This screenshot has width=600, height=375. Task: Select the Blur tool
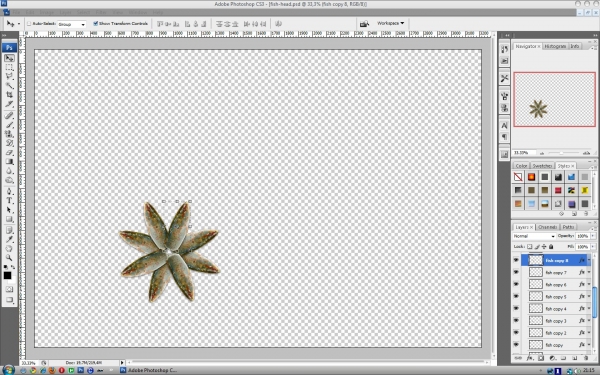pyautogui.click(x=9, y=171)
